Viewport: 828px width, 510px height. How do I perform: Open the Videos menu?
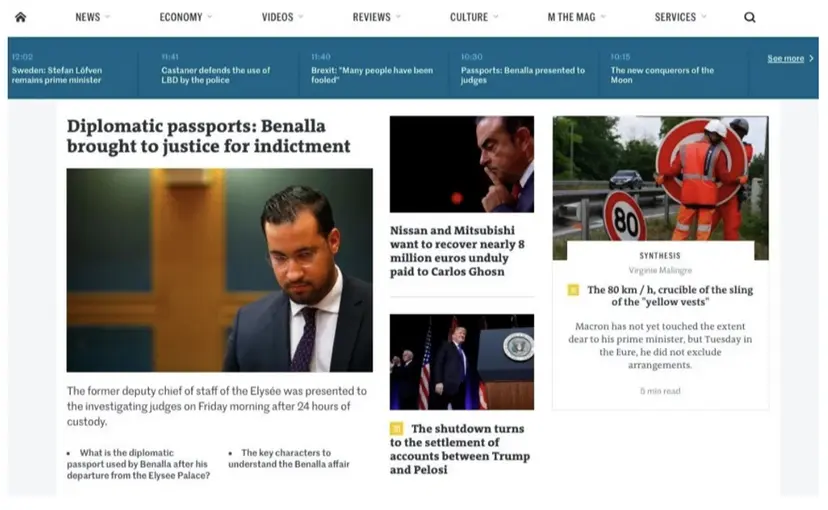(277, 17)
